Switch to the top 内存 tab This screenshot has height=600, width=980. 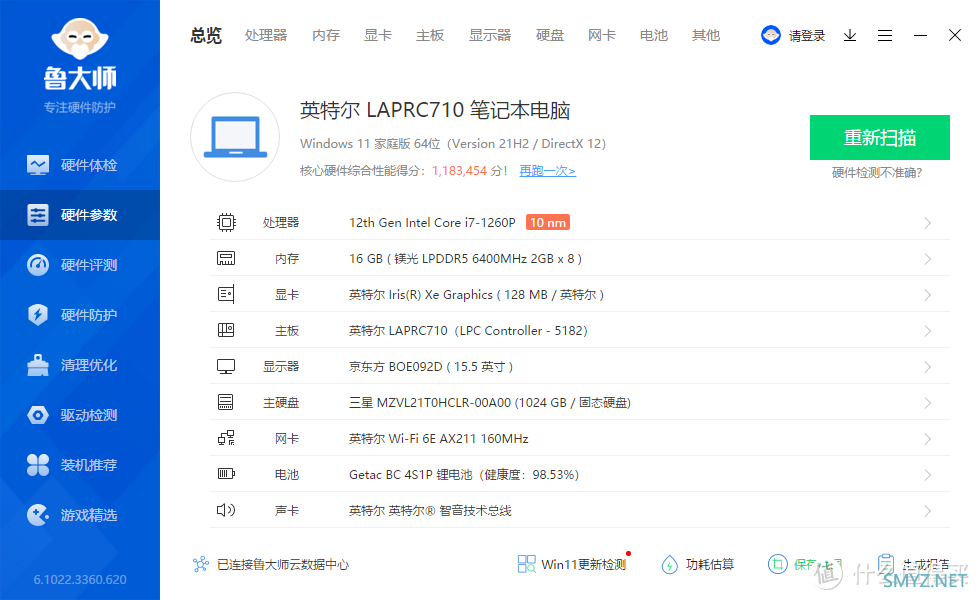(326, 36)
